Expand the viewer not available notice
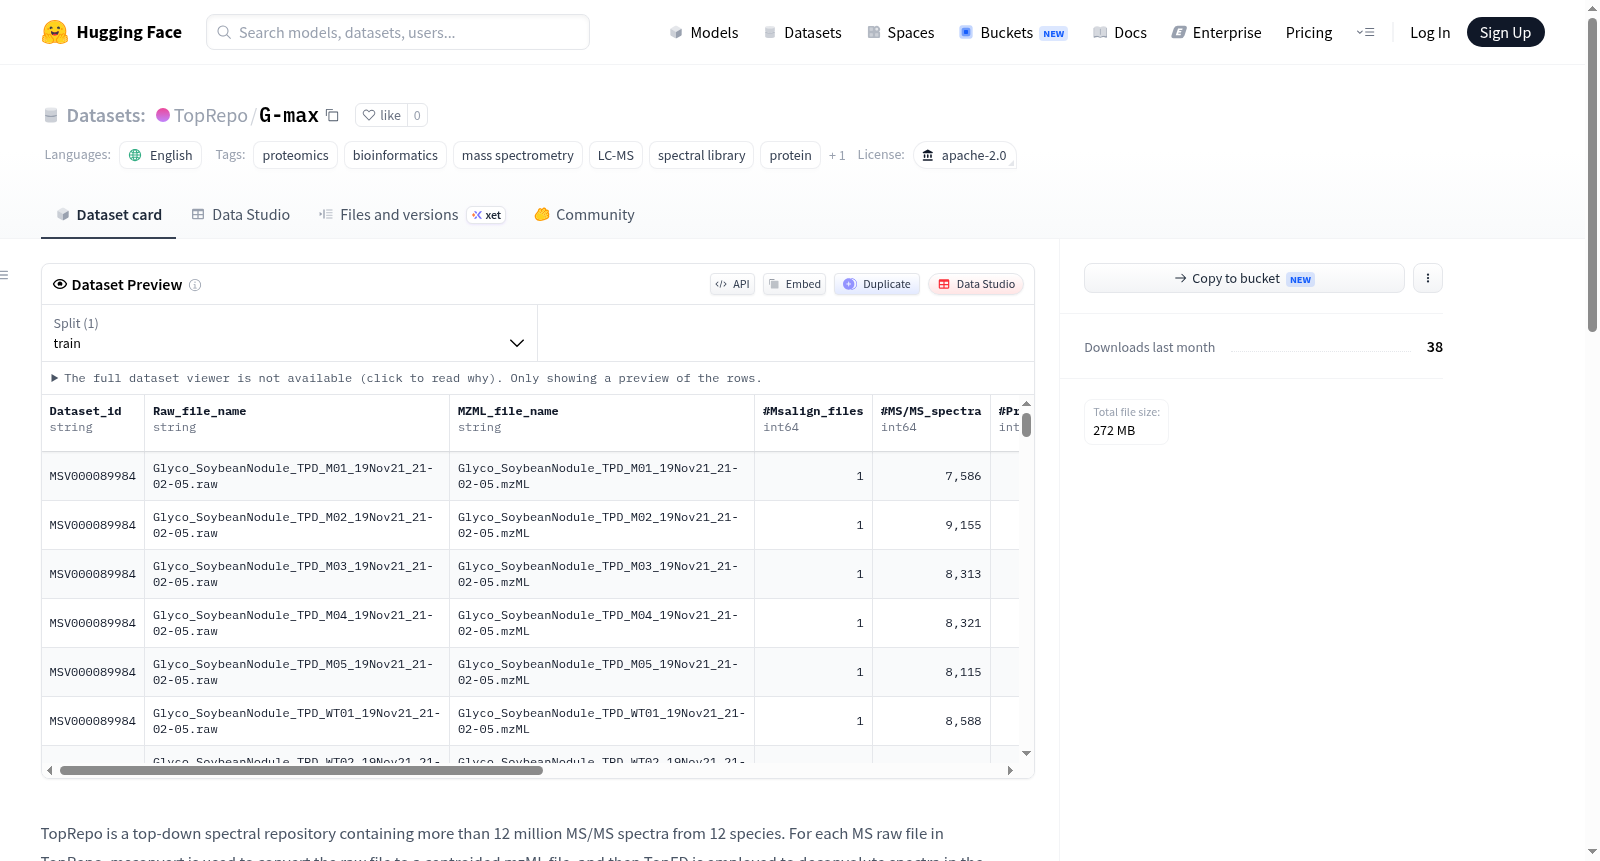 coord(406,378)
